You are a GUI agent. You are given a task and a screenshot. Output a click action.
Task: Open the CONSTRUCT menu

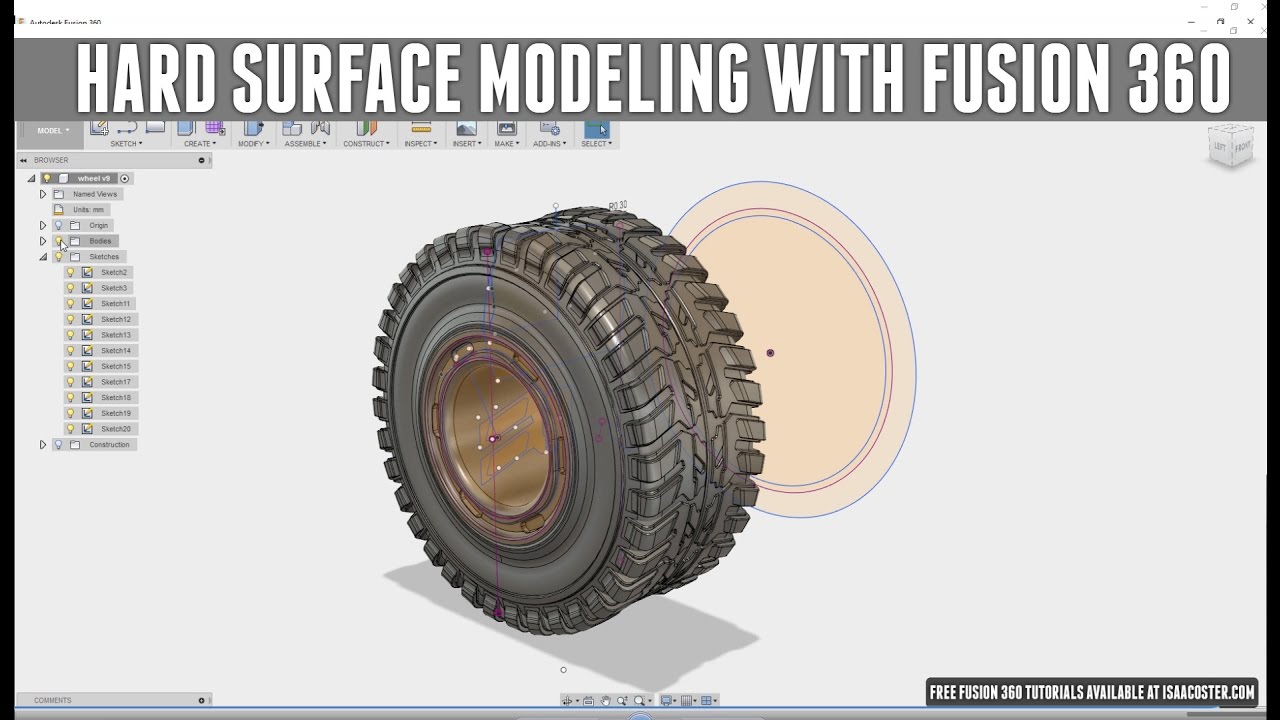366,144
